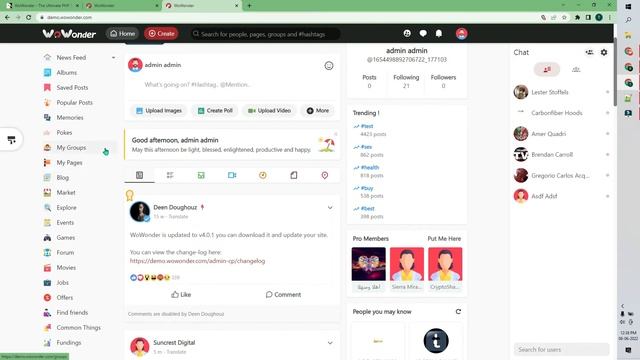This screenshot has height=360, width=640.
Task: Focus the What's going on post field
Action: coord(232,84)
